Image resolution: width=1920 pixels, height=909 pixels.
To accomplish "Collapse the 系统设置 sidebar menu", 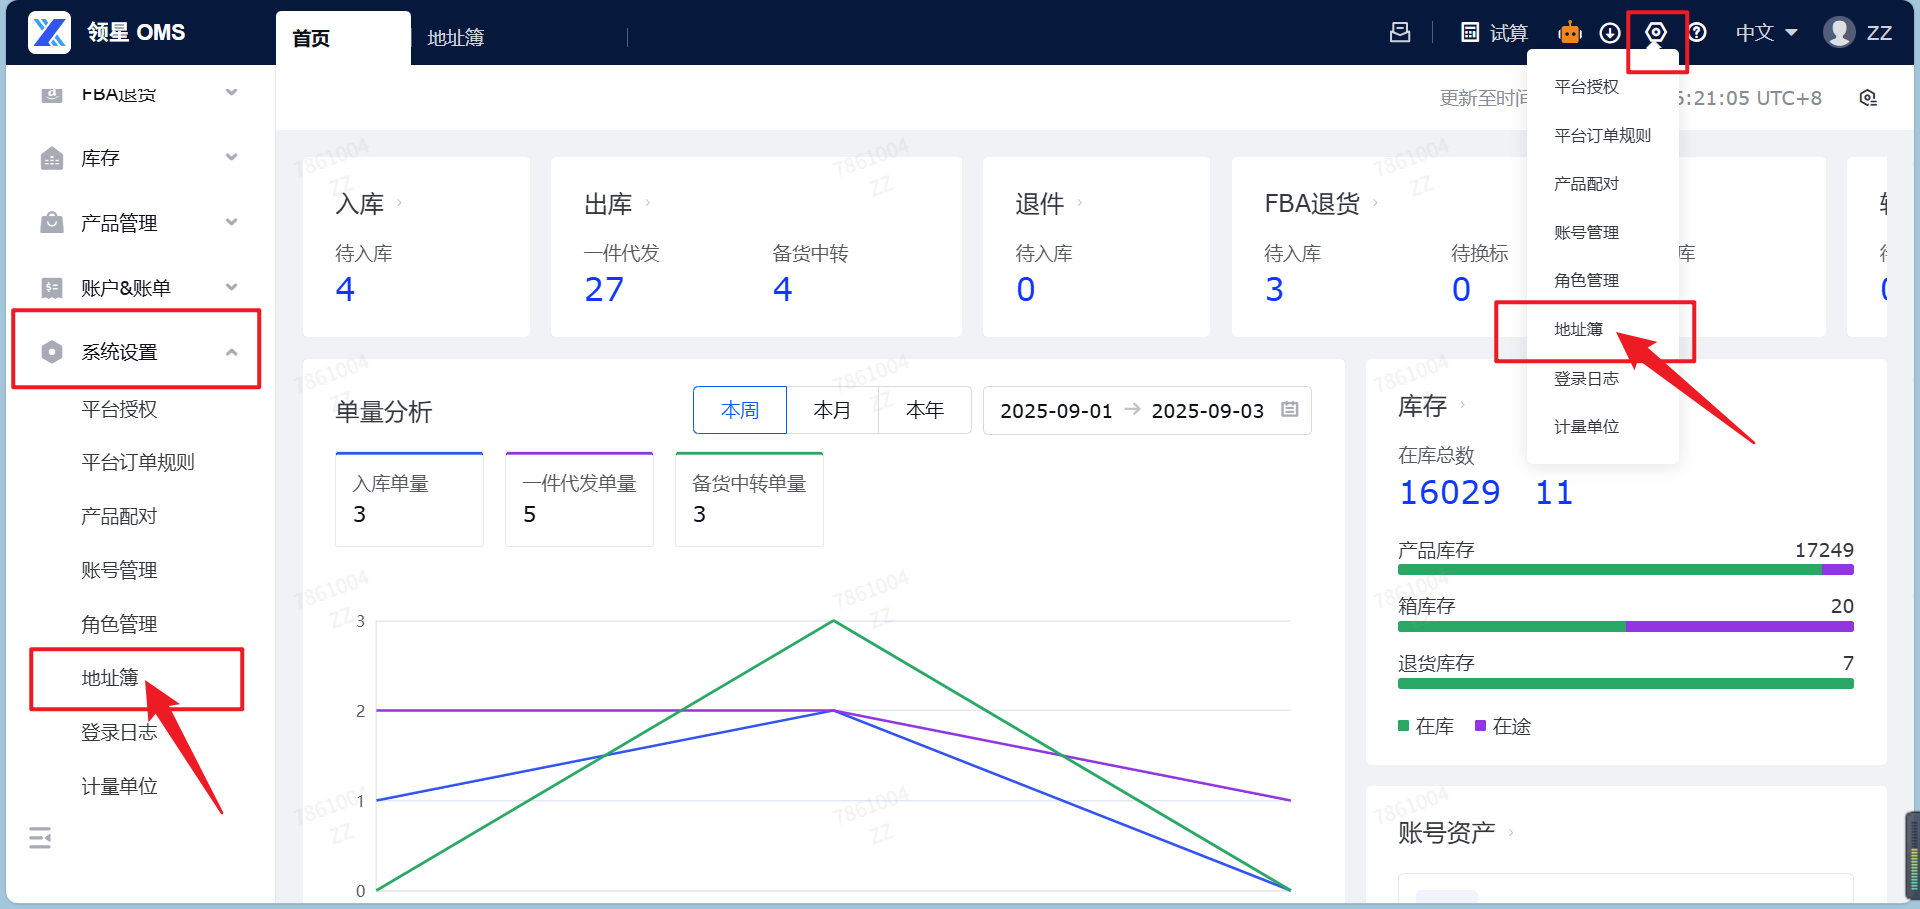I will [x=232, y=352].
